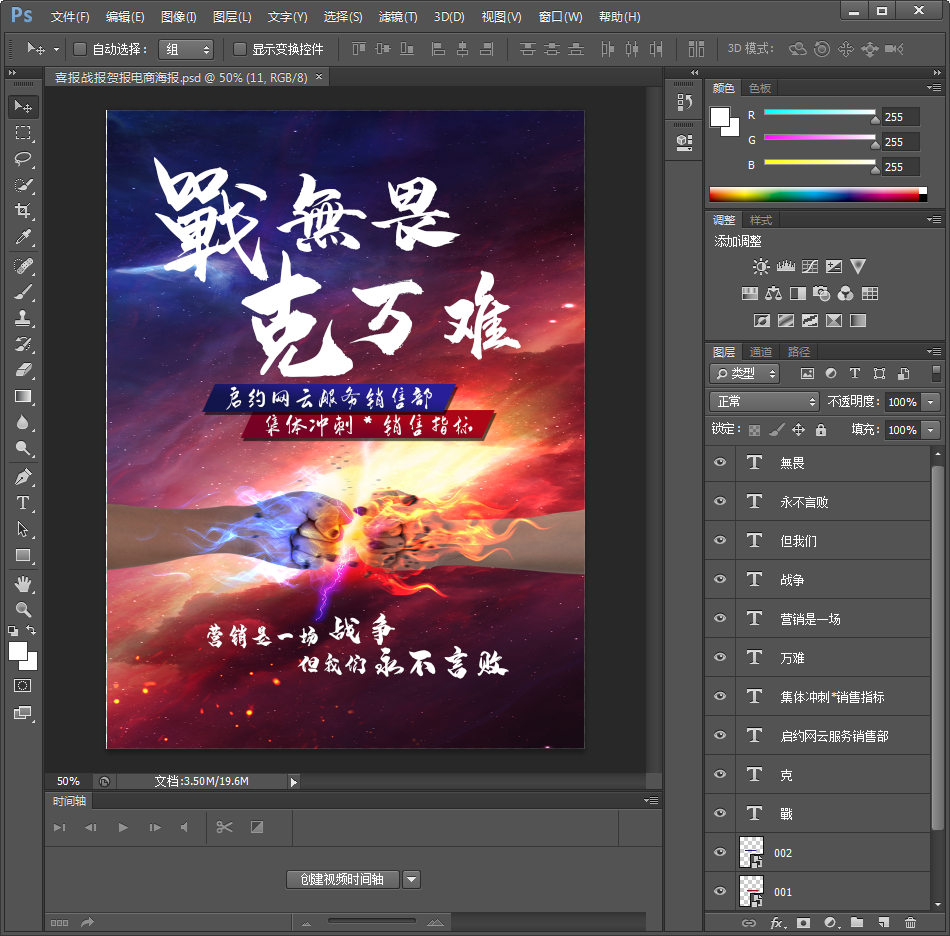The image size is (950, 936).
Task: Select the Horizontal Type tool
Action: [23, 503]
